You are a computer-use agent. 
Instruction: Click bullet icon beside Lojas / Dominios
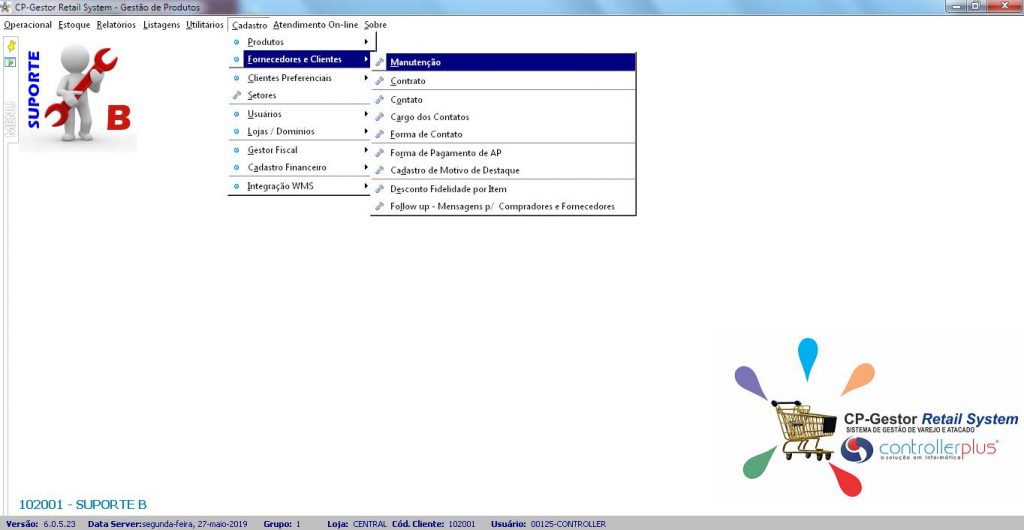pyautogui.click(x=236, y=131)
